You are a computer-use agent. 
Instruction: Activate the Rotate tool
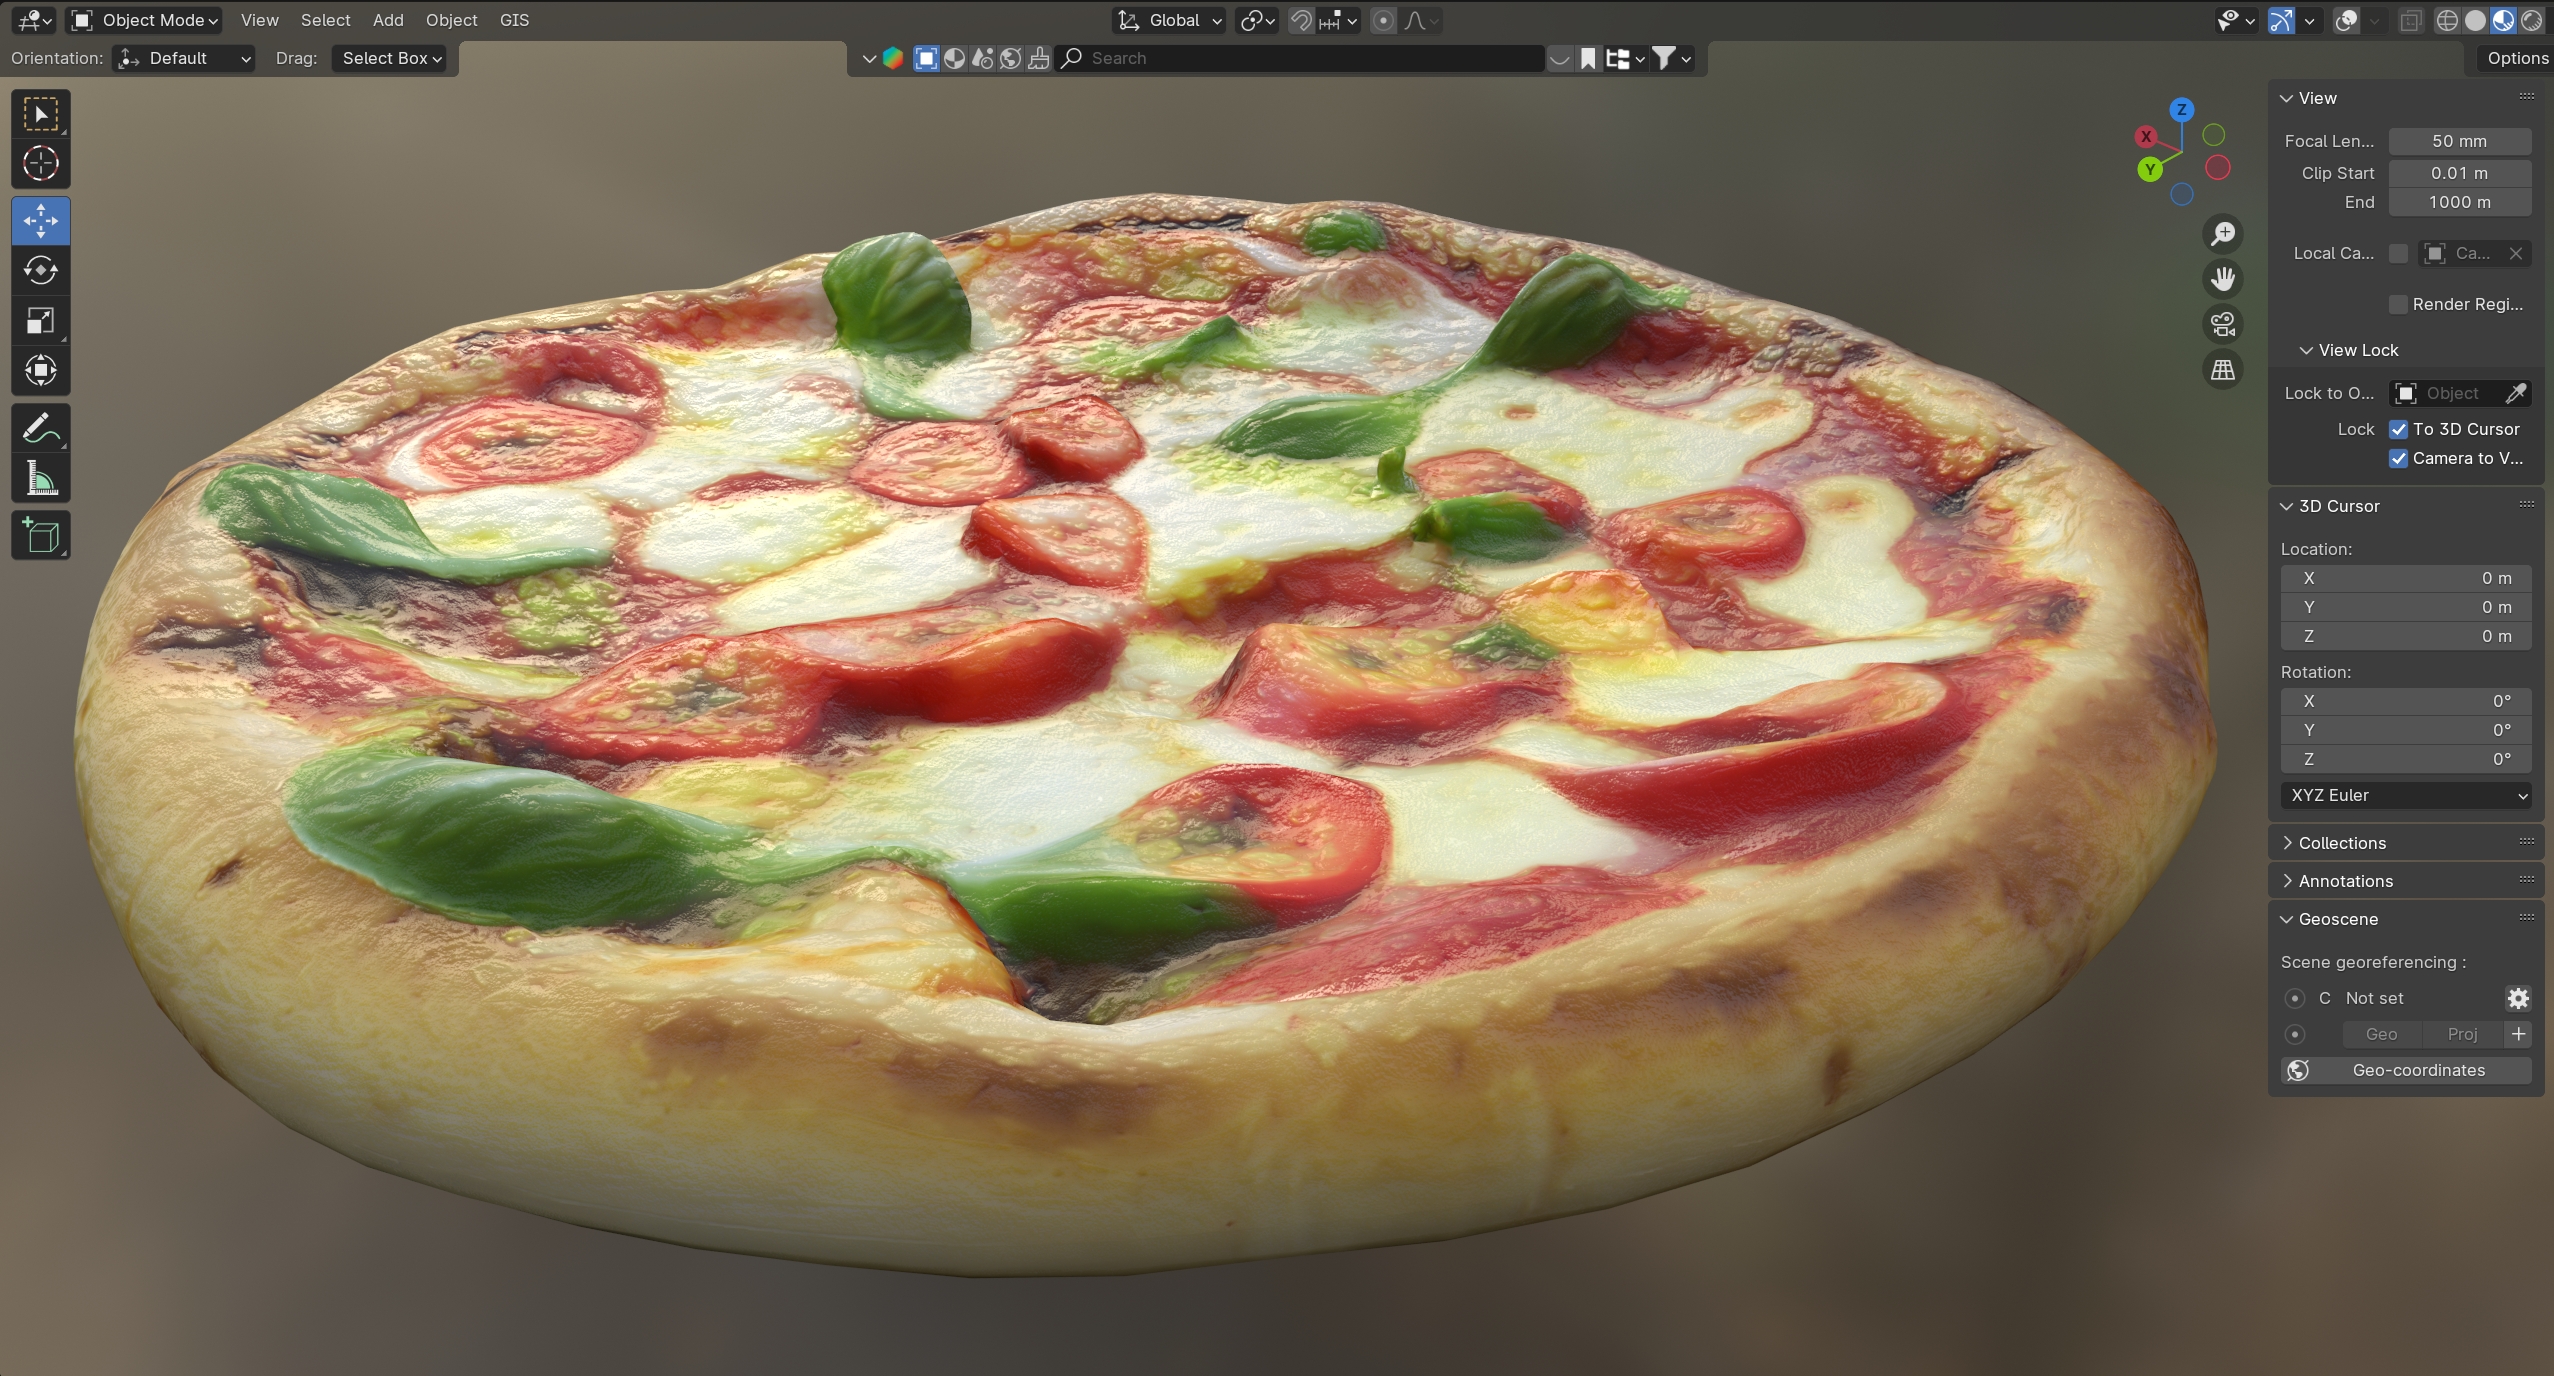coord(40,270)
